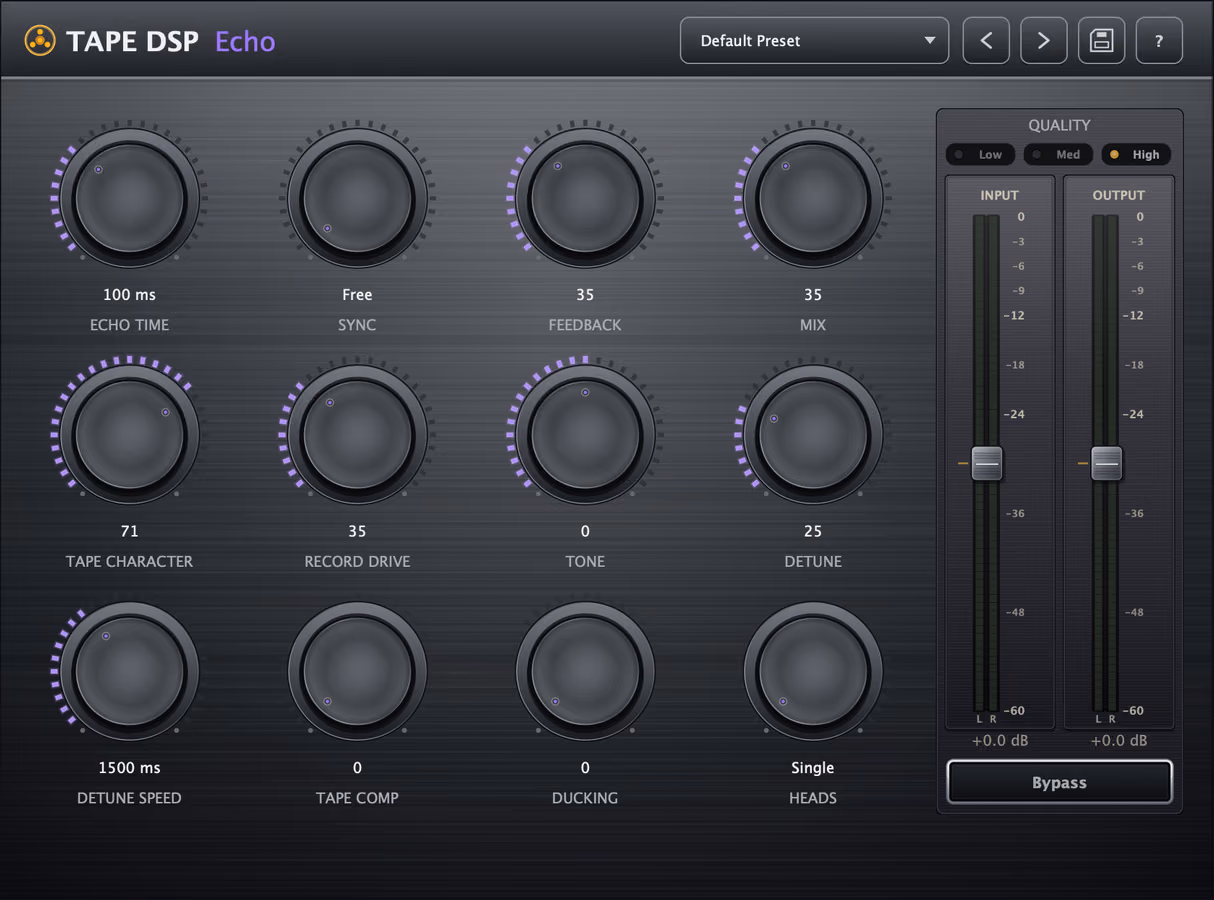Click the DUCKING label

pos(585,798)
